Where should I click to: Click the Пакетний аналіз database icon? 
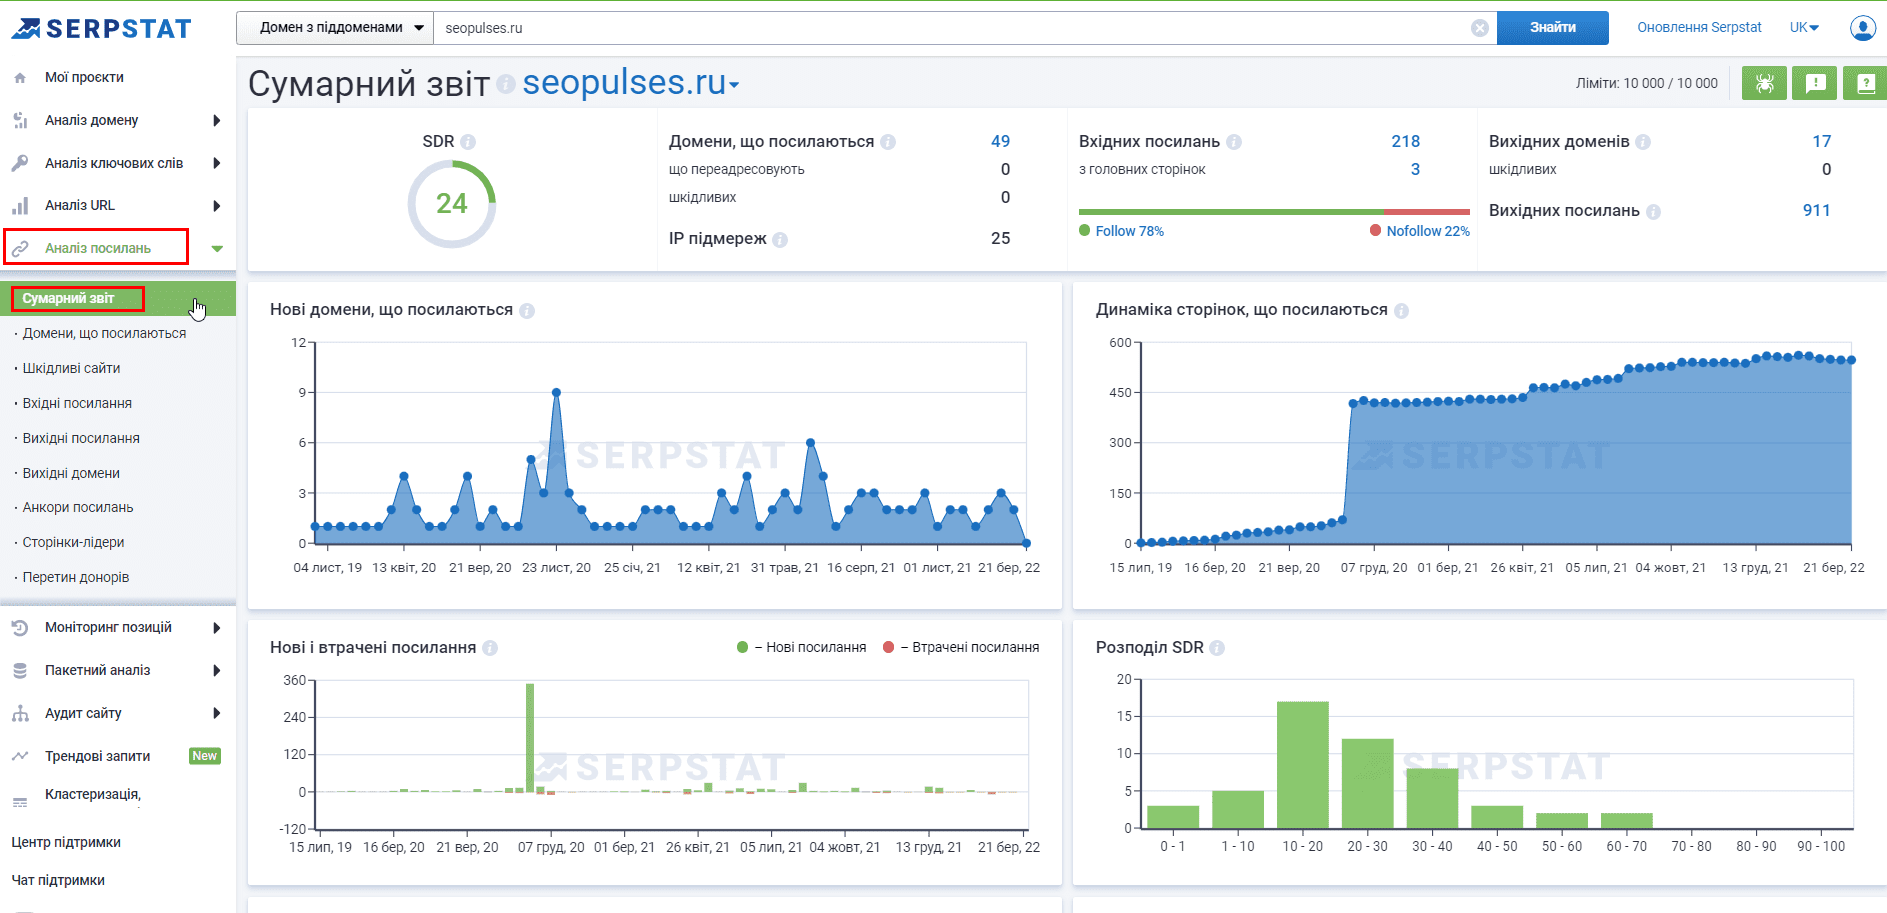pos(20,671)
